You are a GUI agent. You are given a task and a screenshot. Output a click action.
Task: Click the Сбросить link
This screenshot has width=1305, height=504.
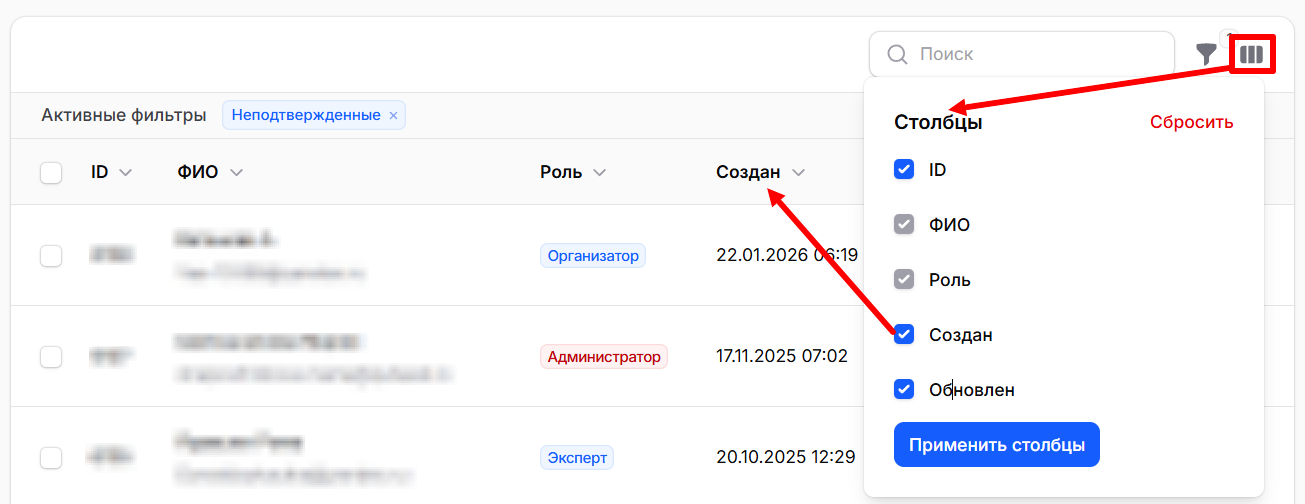coord(1192,122)
